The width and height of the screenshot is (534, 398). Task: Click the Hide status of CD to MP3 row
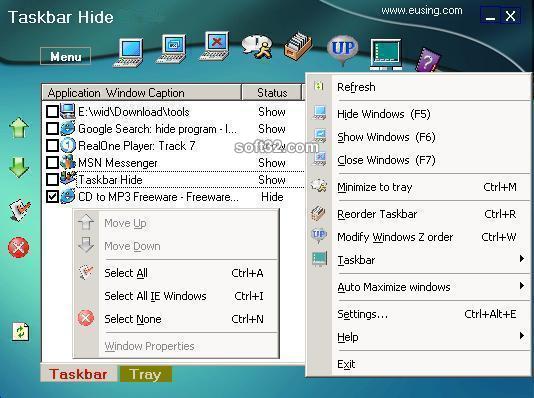pyautogui.click(x=272, y=197)
